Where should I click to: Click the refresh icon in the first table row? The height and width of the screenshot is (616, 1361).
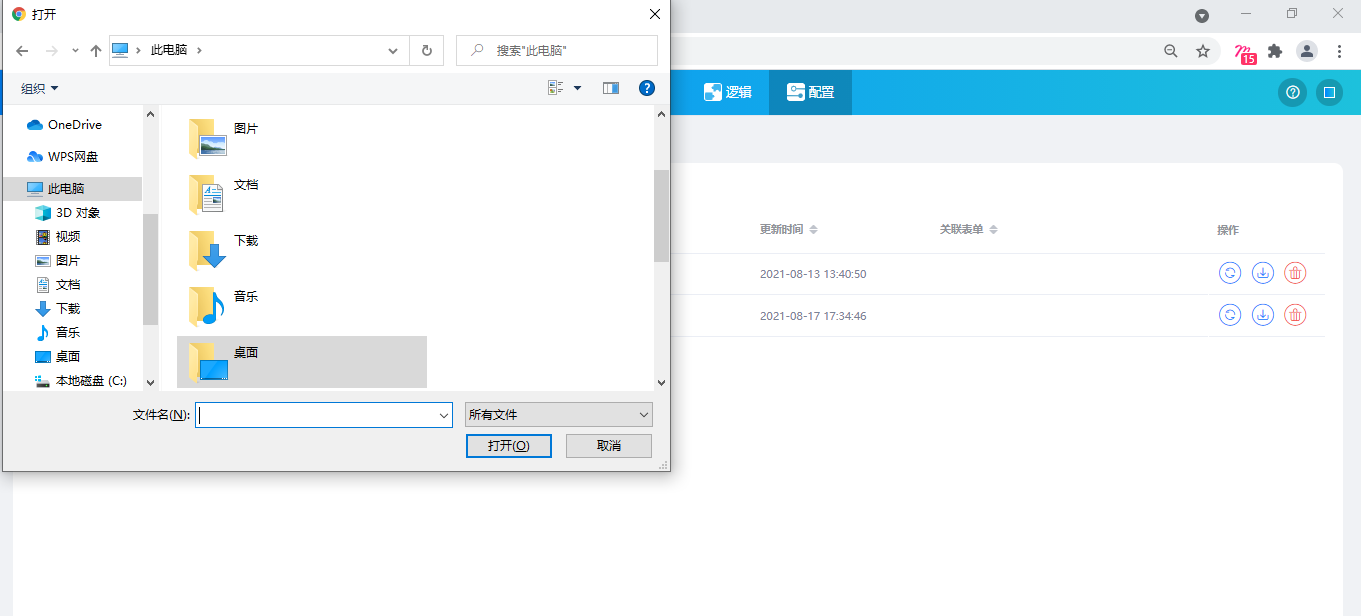coord(1230,273)
